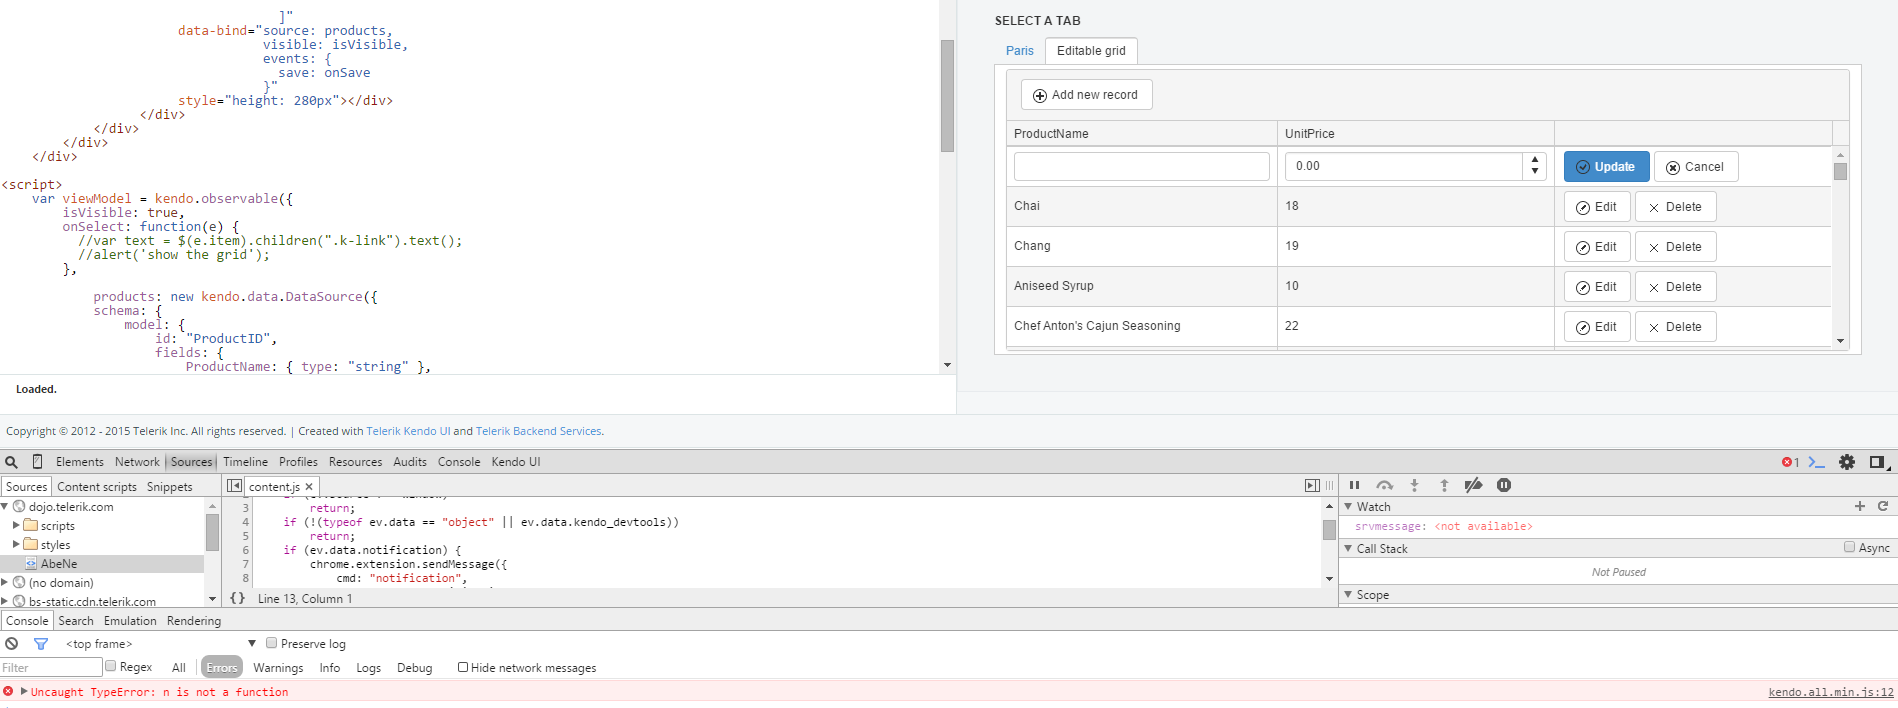
Task: Pause script execution in debugger
Action: tap(1354, 485)
